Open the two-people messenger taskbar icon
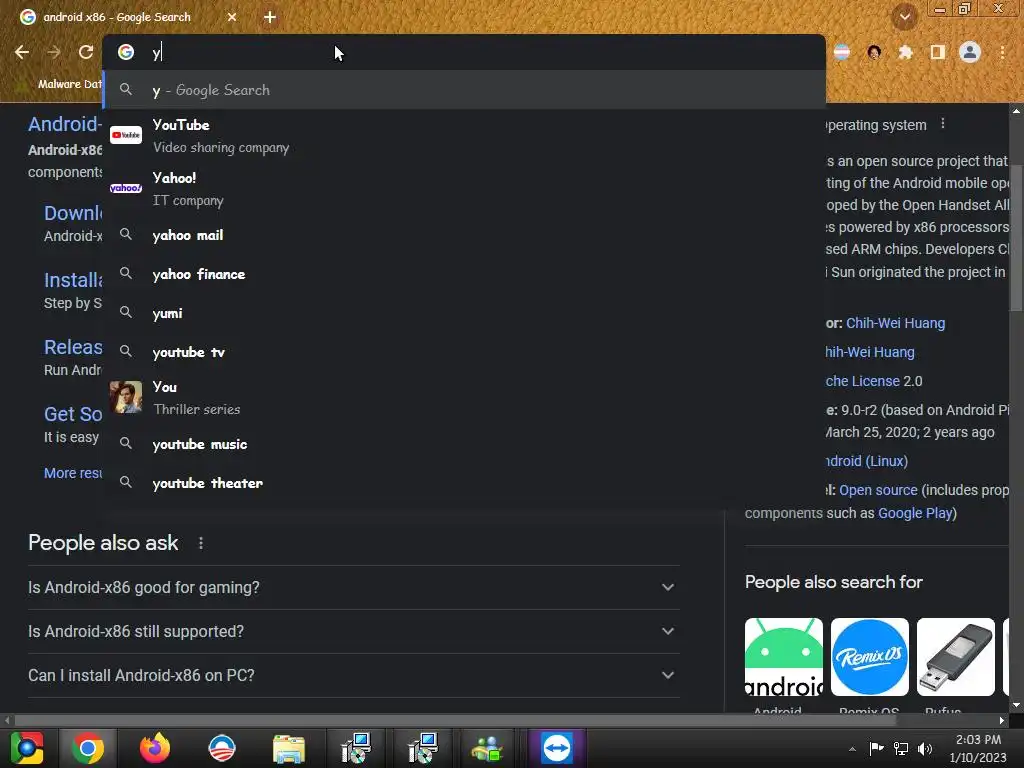The width and height of the screenshot is (1024, 768). tap(487, 748)
